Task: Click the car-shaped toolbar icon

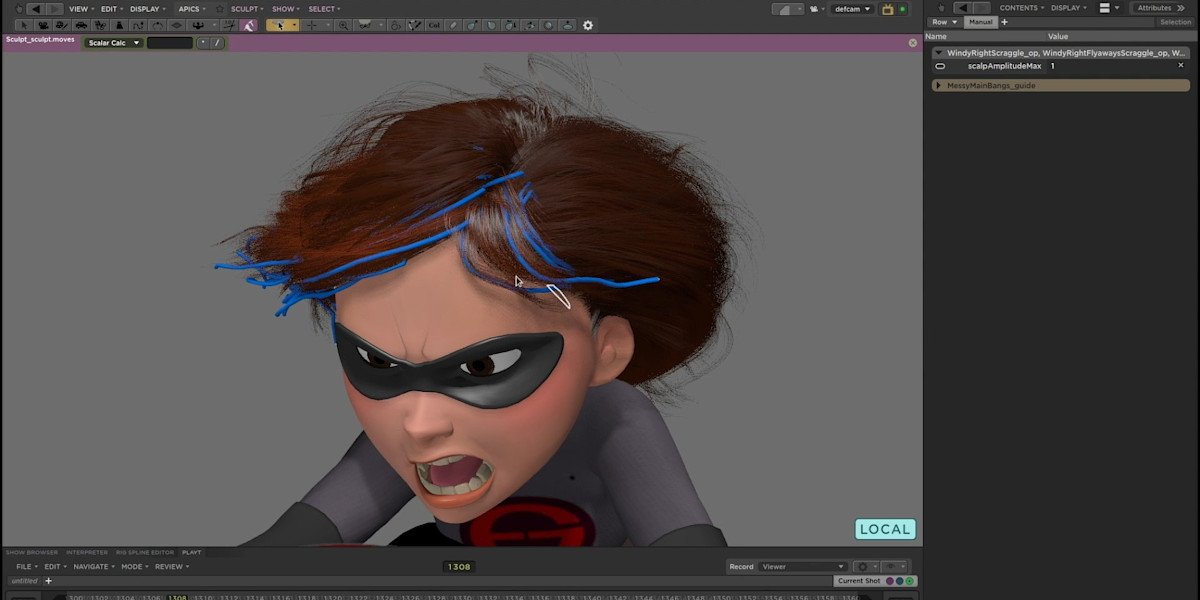Action: (x=81, y=25)
